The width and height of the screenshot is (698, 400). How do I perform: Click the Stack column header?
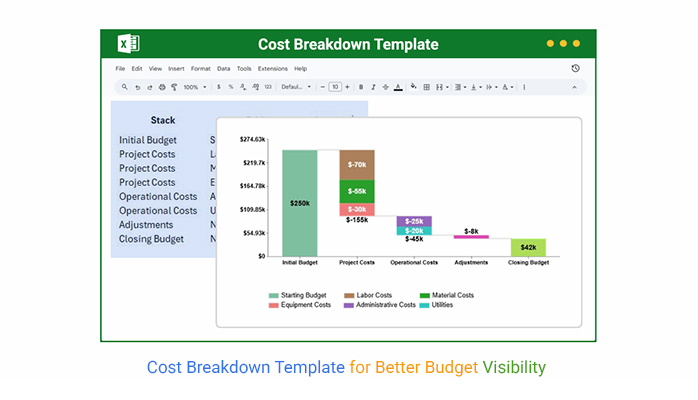click(x=162, y=120)
